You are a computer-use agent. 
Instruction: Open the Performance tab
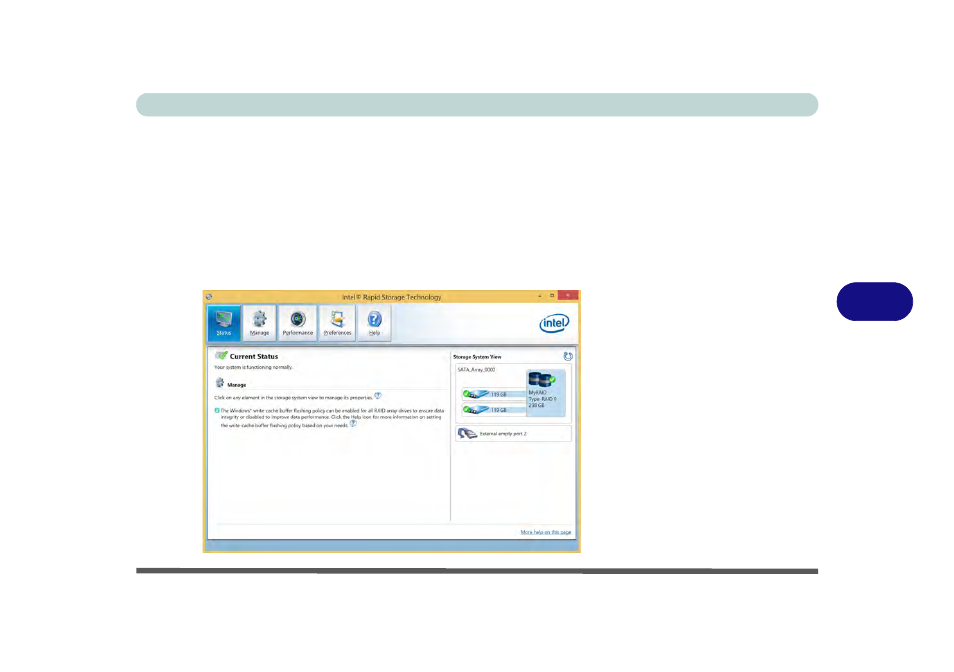298,322
